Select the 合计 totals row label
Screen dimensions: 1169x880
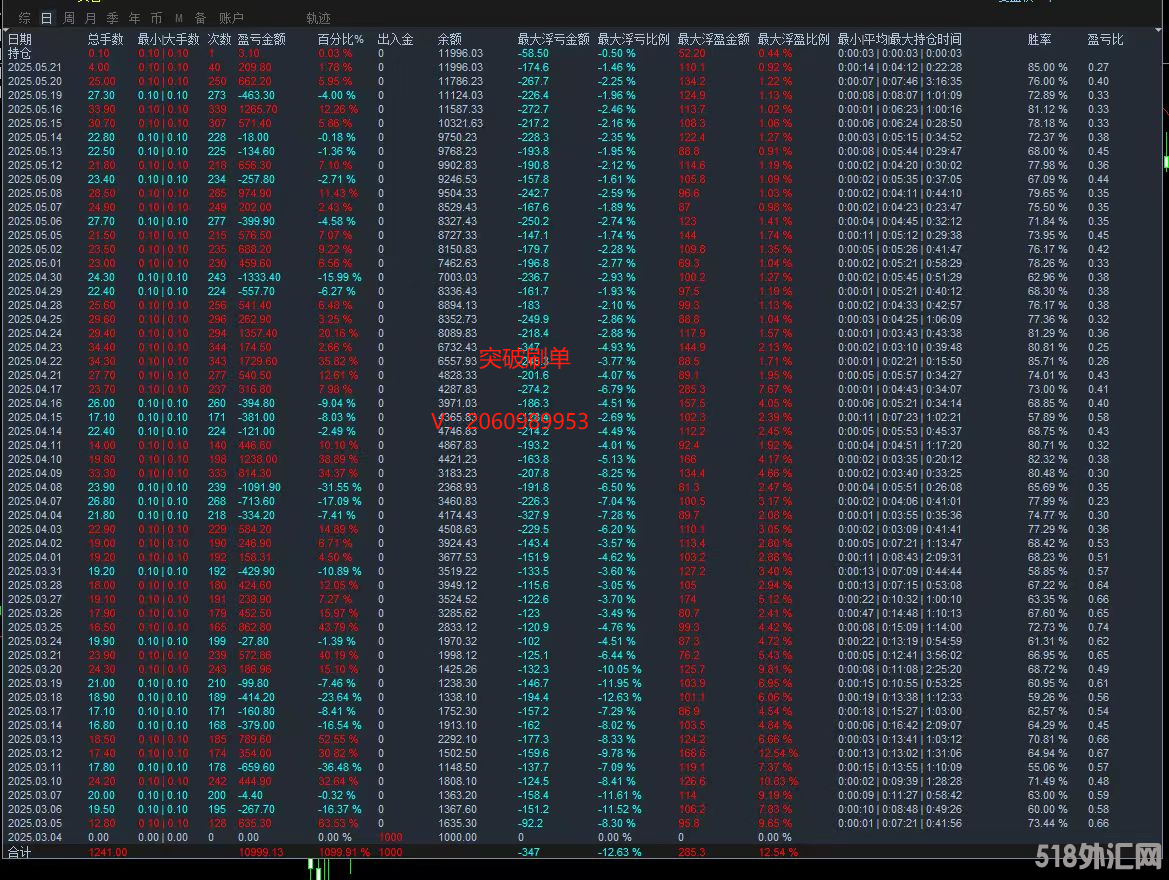(x=19, y=852)
